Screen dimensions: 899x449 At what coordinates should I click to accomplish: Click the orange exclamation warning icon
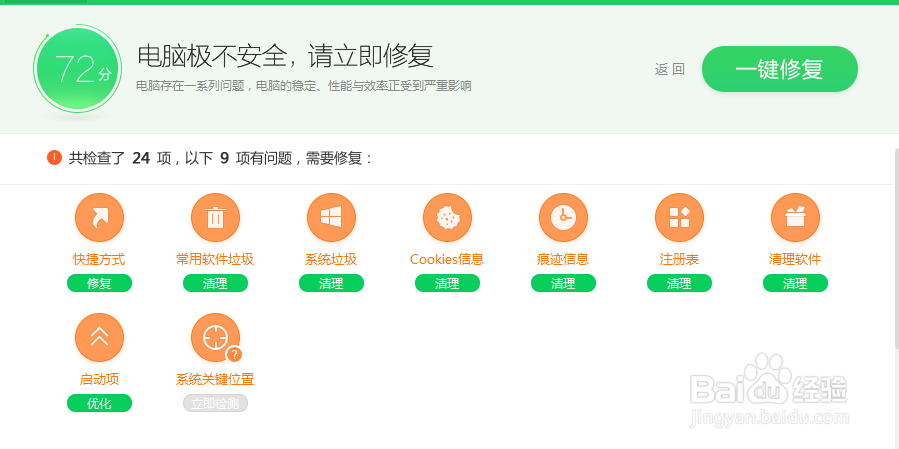pos(54,158)
